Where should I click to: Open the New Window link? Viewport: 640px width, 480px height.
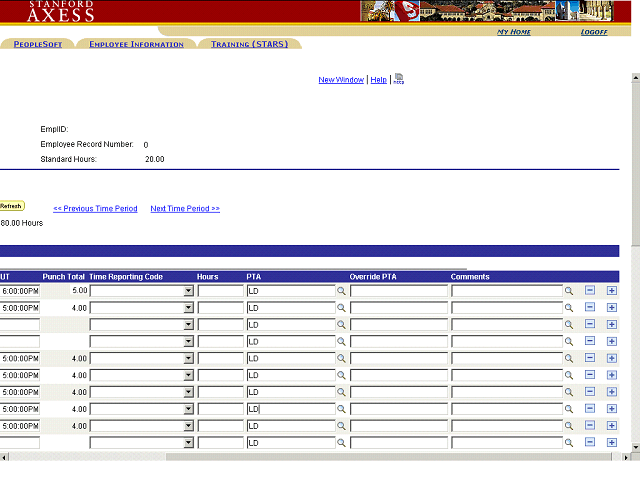click(x=341, y=80)
